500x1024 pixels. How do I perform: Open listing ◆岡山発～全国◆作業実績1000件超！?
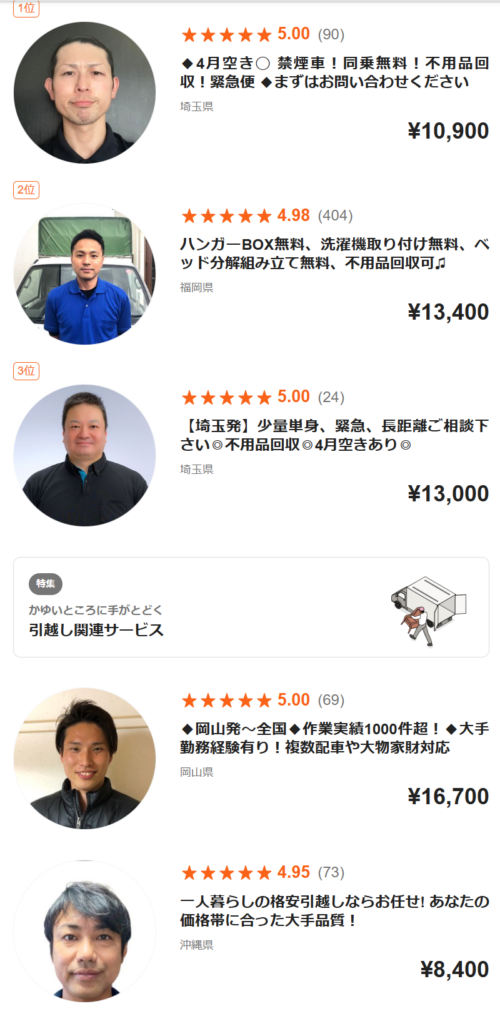click(335, 738)
